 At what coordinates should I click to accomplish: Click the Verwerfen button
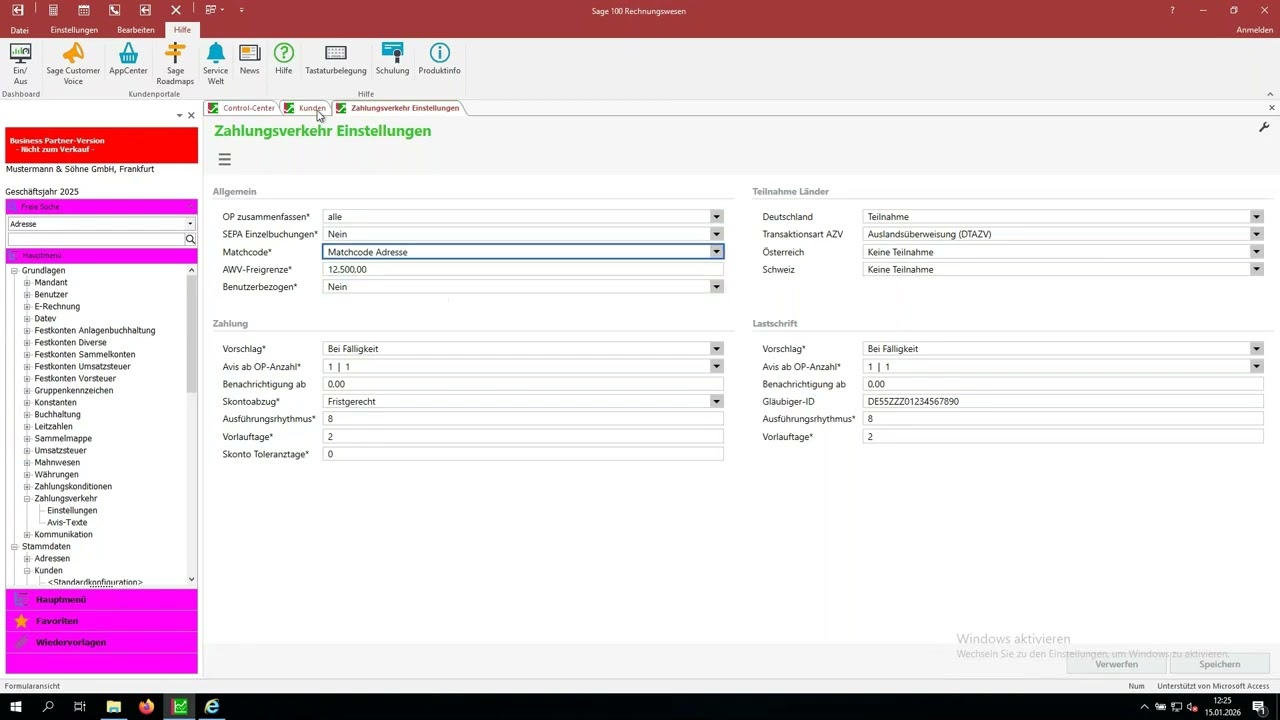click(x=1116, y=664)
